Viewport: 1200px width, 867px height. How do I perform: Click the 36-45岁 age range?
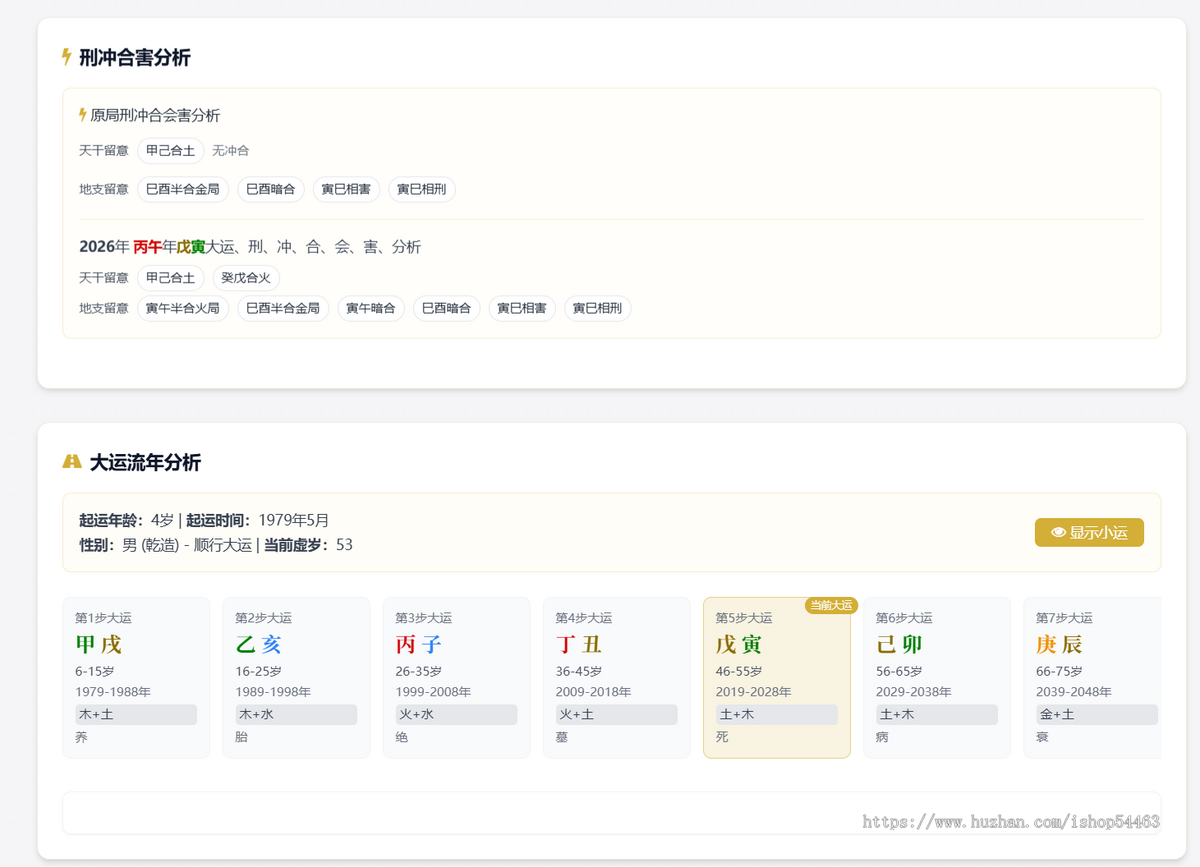[579, 672]
